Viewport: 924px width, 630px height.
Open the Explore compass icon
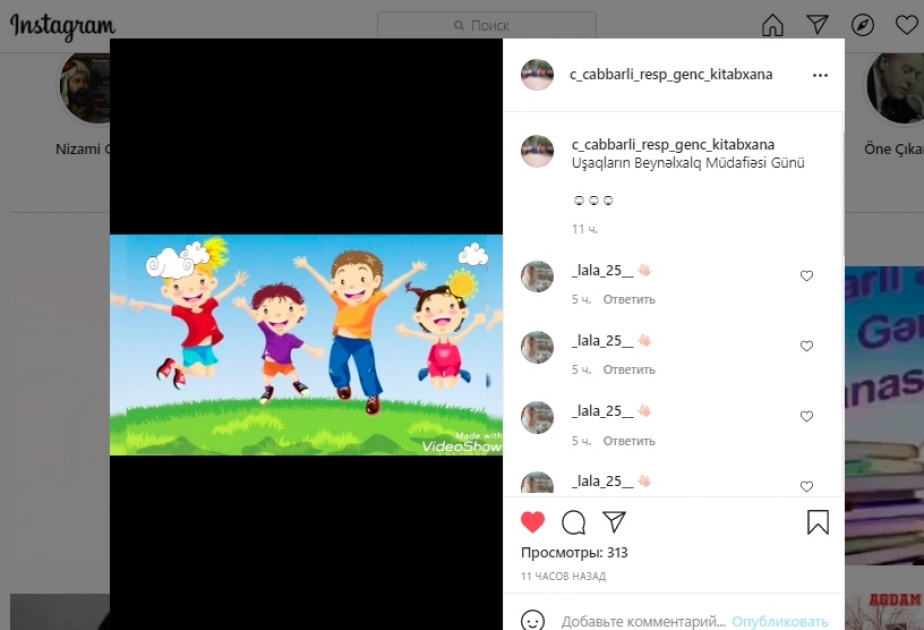tap(862, 25)
